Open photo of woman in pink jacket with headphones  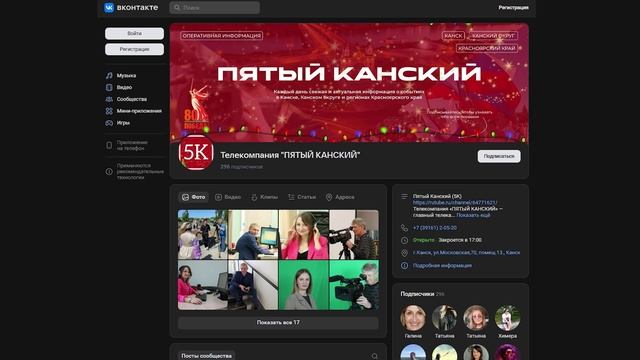pos(303,235)
